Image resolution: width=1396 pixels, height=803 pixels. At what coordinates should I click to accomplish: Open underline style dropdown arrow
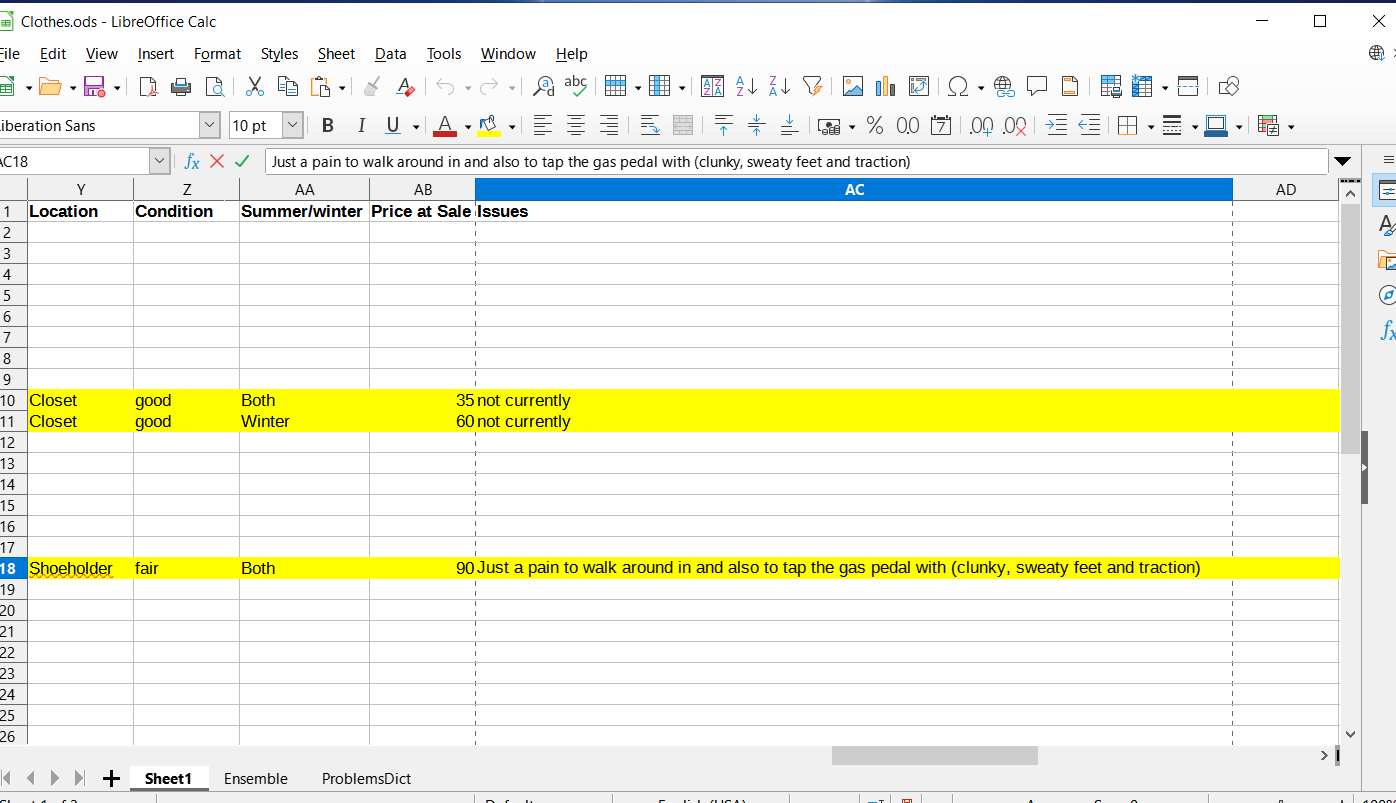click(x=416, y=126)
